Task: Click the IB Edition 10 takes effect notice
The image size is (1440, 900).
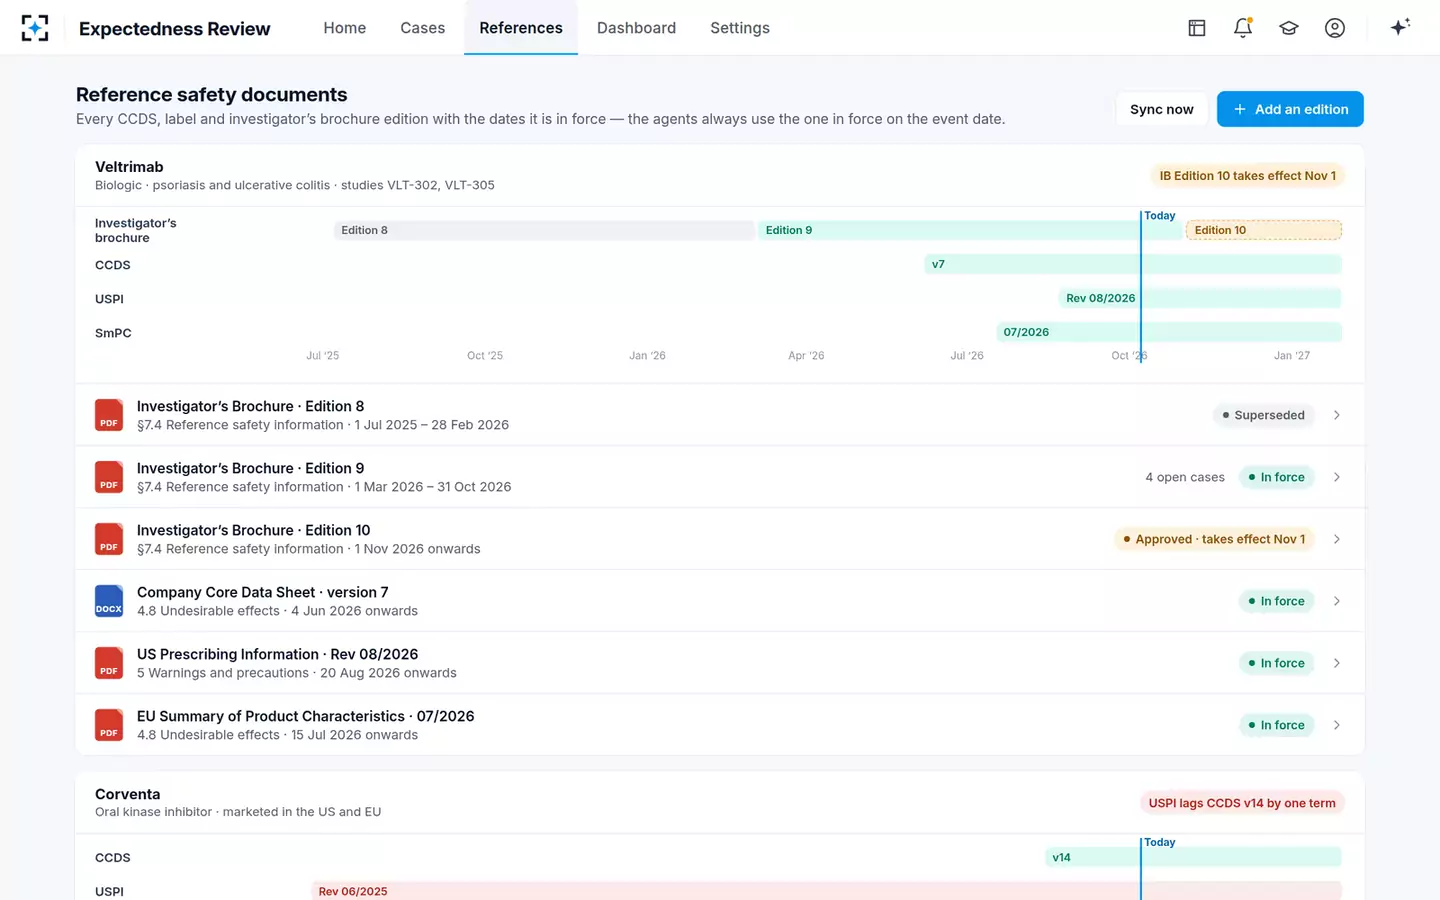Action: (1247, 176)
